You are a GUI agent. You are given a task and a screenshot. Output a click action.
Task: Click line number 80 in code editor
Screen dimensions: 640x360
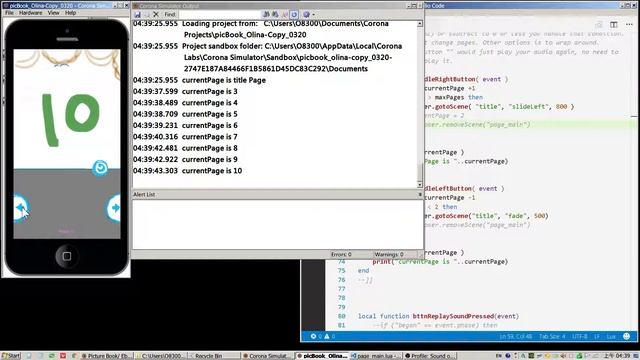pyautogui.click(x=341, y=316)
